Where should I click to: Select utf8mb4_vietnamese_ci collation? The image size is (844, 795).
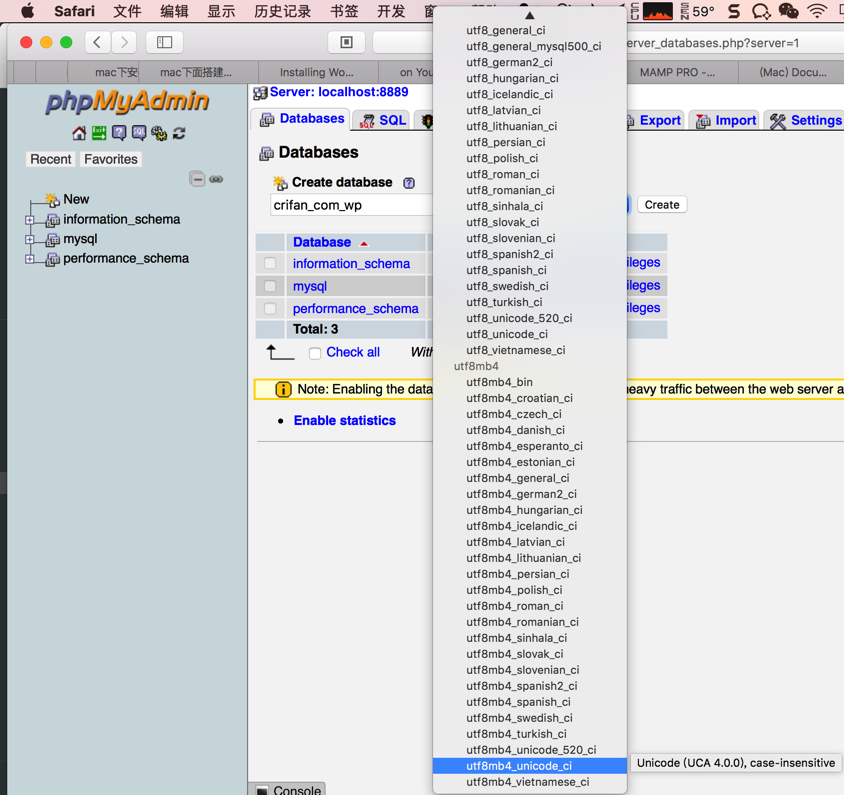coord(530,782)
